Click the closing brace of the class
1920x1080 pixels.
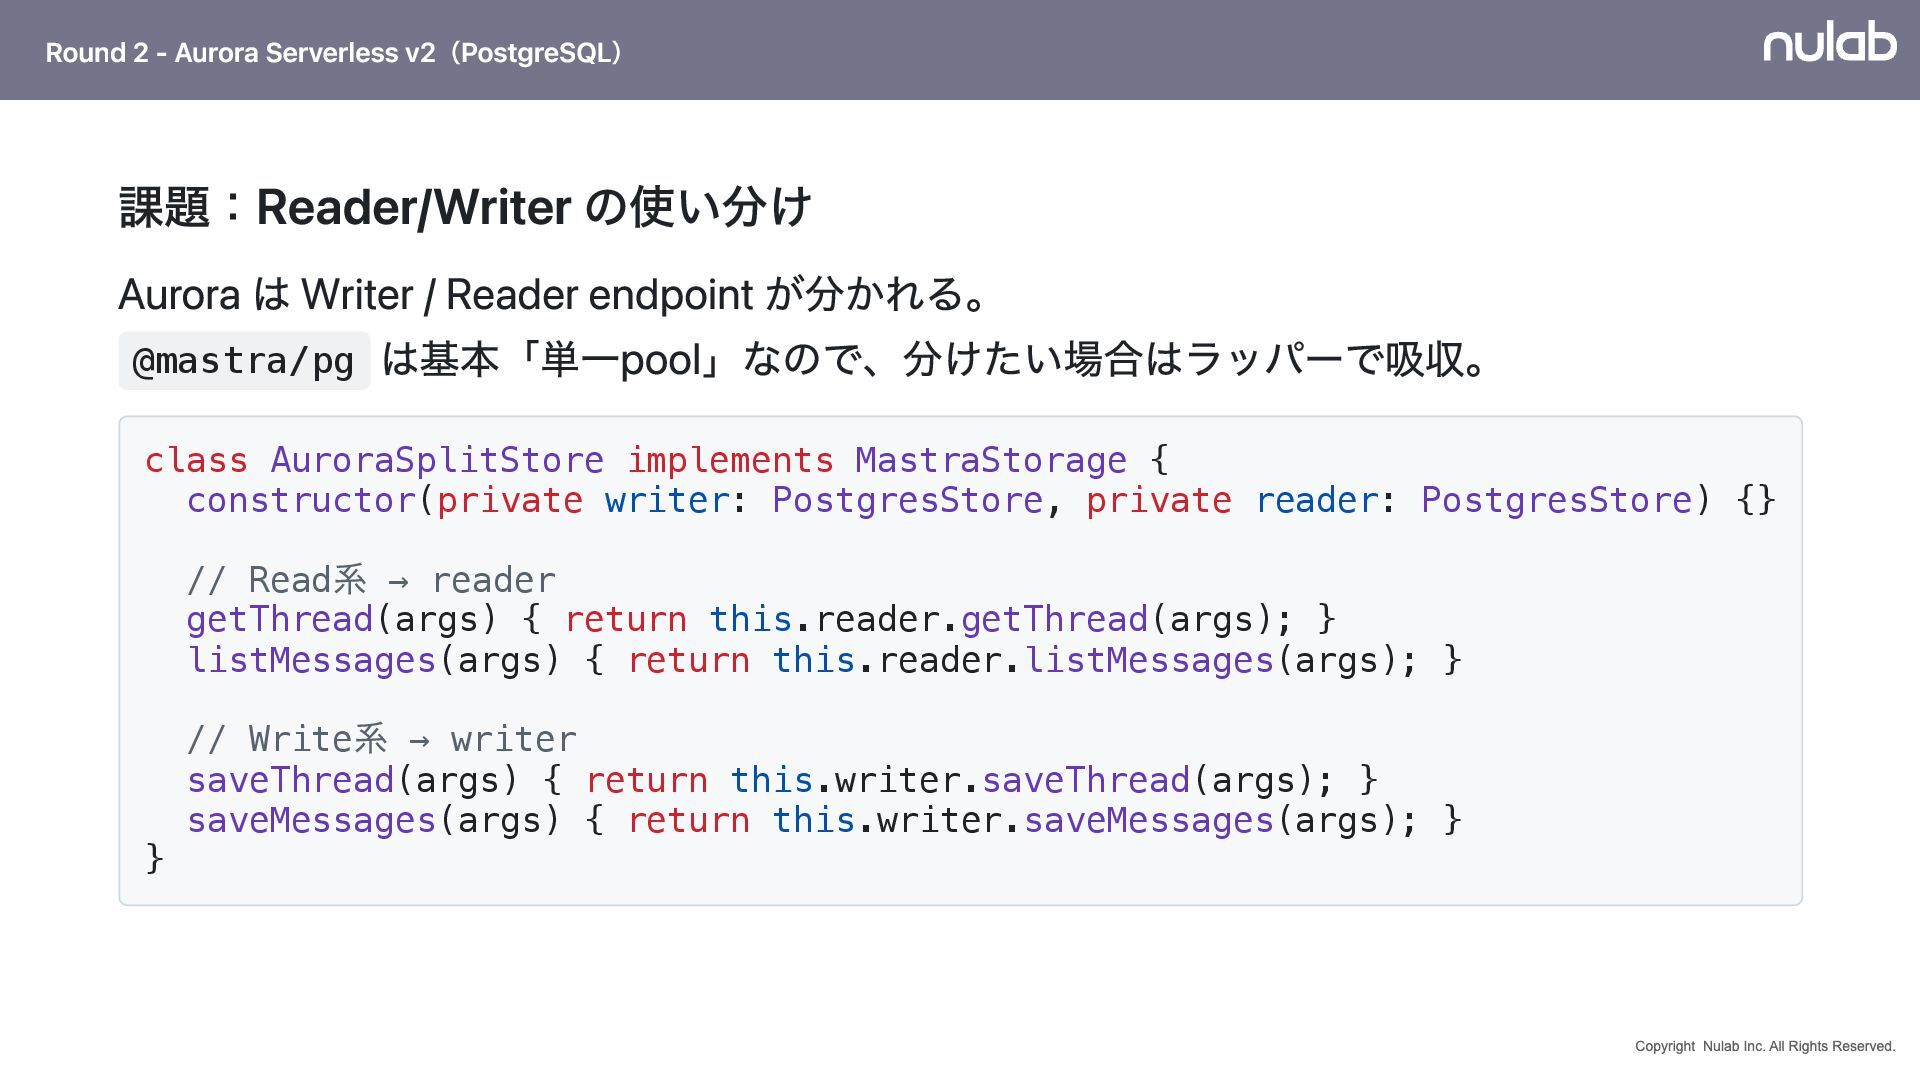(x=154, y=858)
